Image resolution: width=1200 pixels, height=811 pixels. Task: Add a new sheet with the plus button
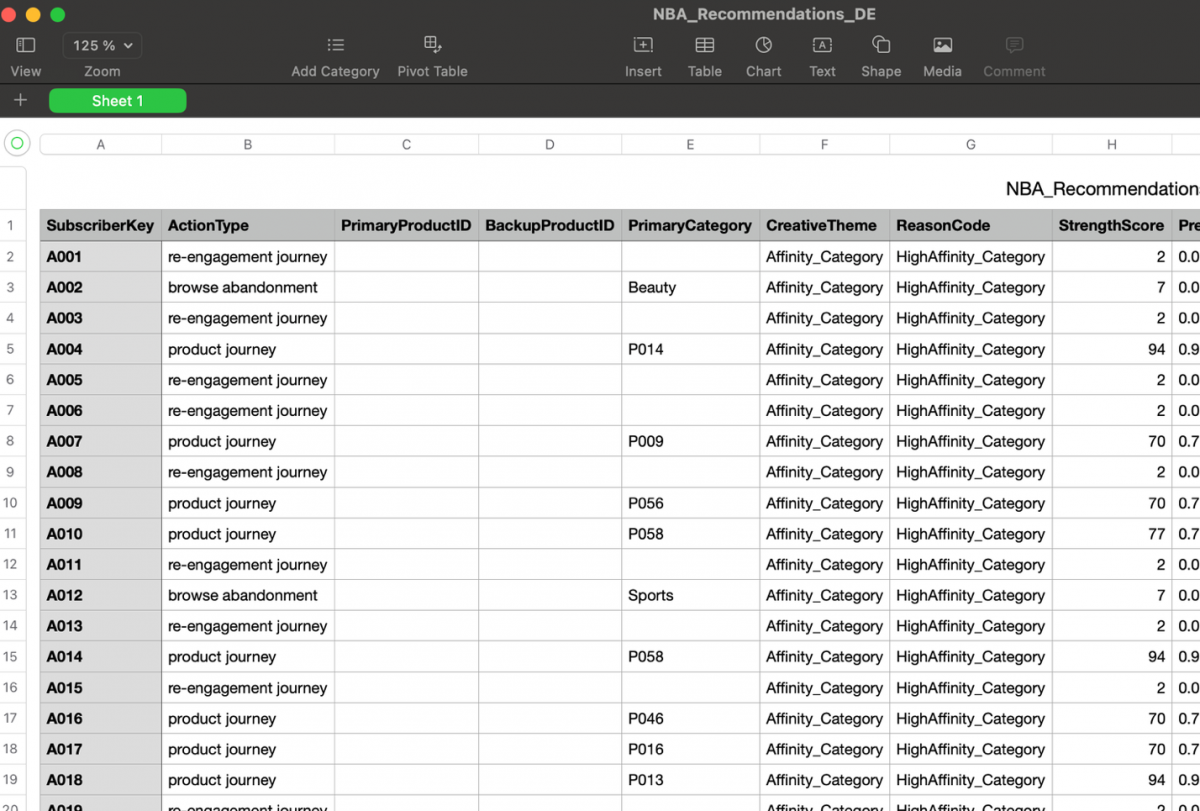[x=20, y=100]
